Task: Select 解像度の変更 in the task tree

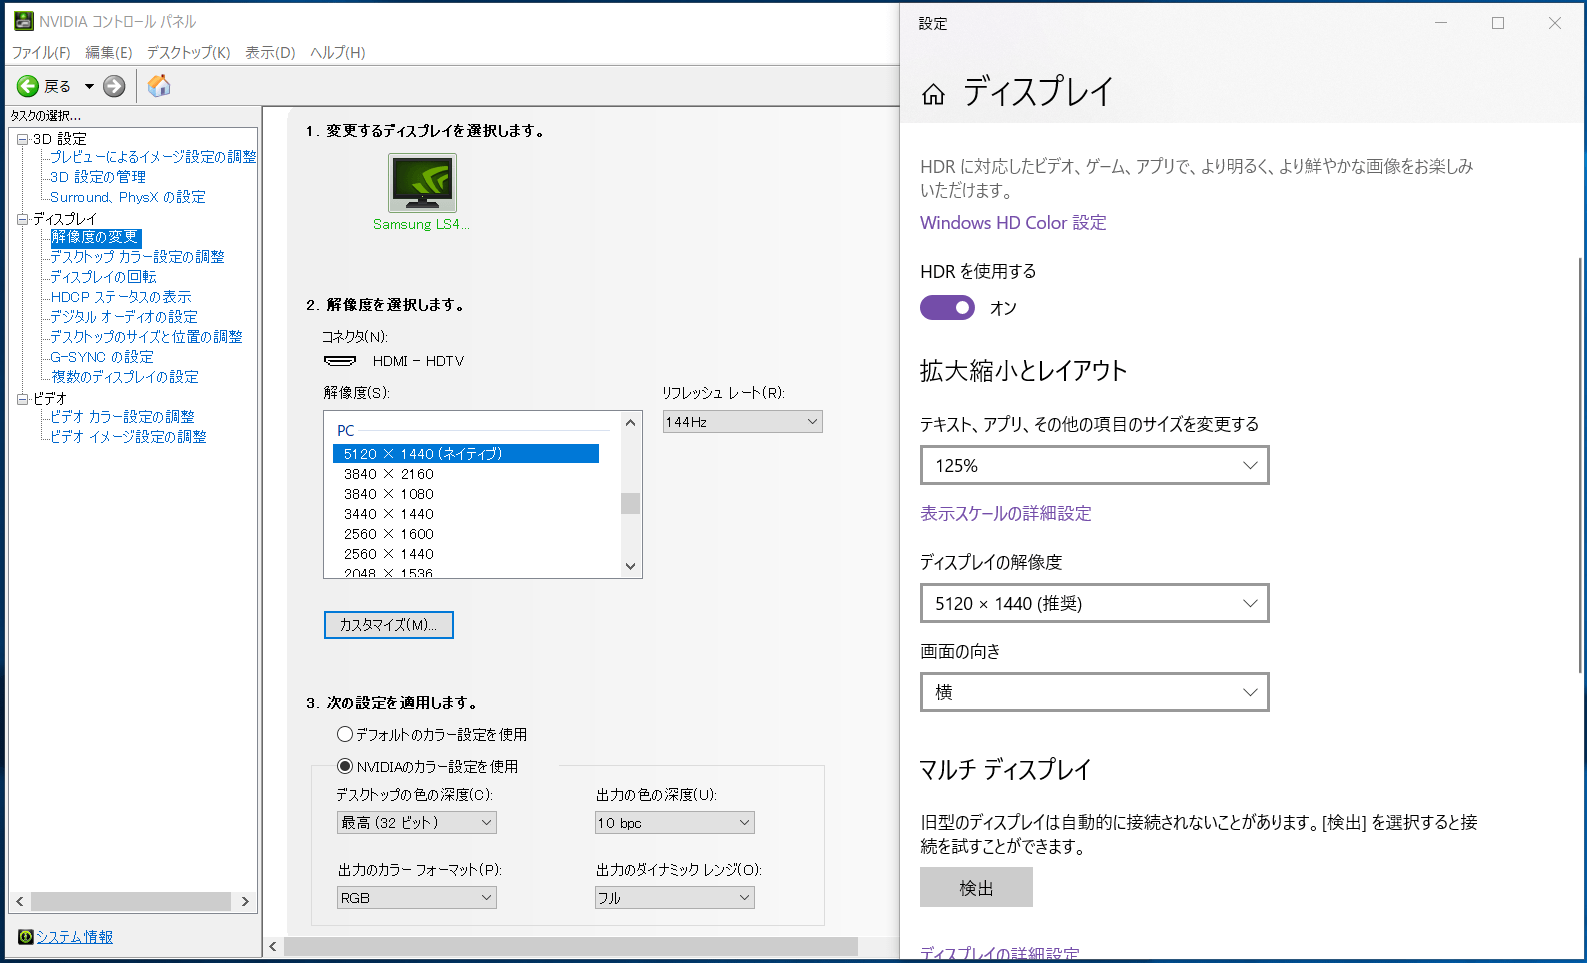Action: 95,237
